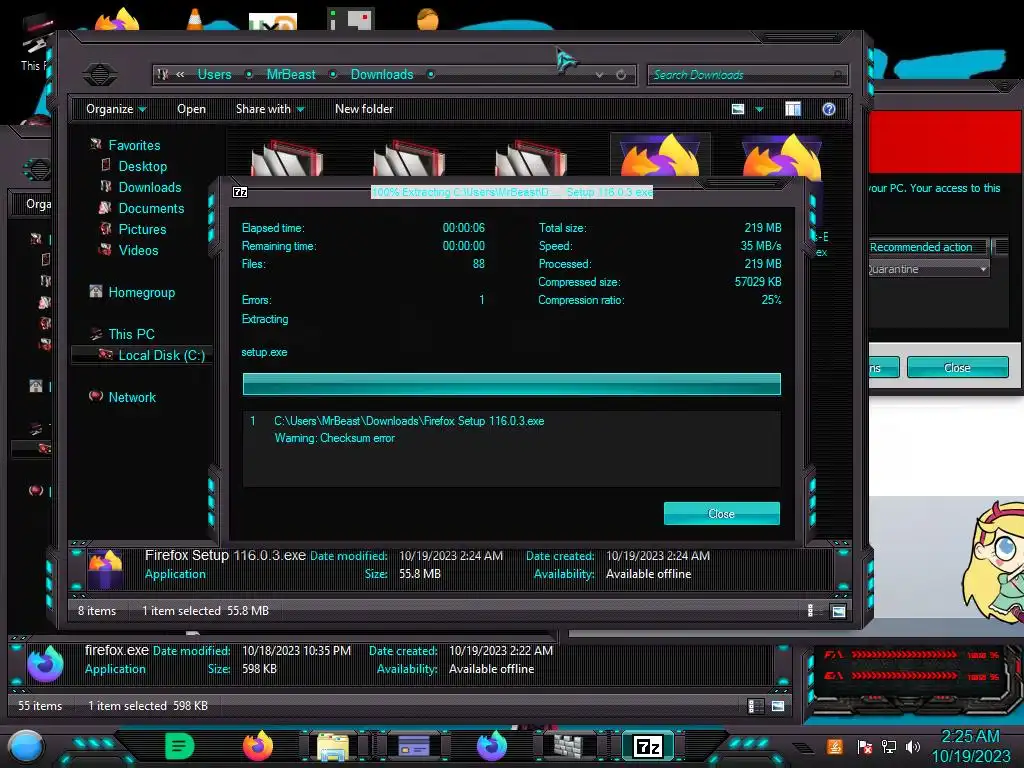Click the Network icon in navigation pane

[96, 396]
